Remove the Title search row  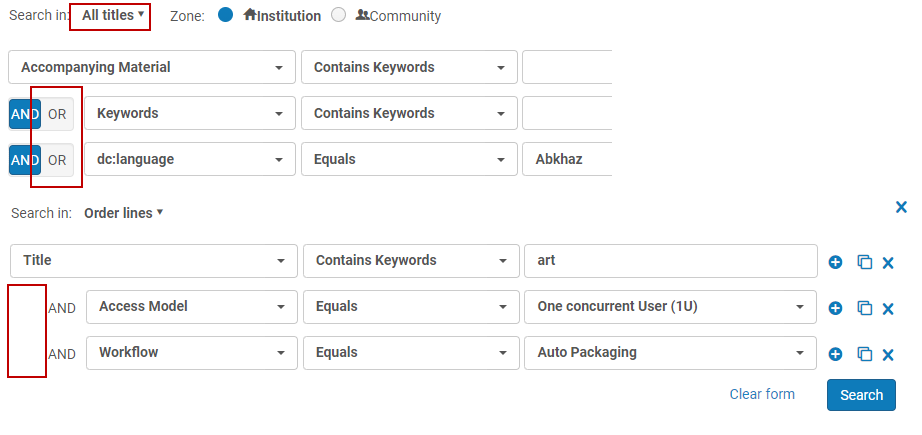tap(888, 263)
